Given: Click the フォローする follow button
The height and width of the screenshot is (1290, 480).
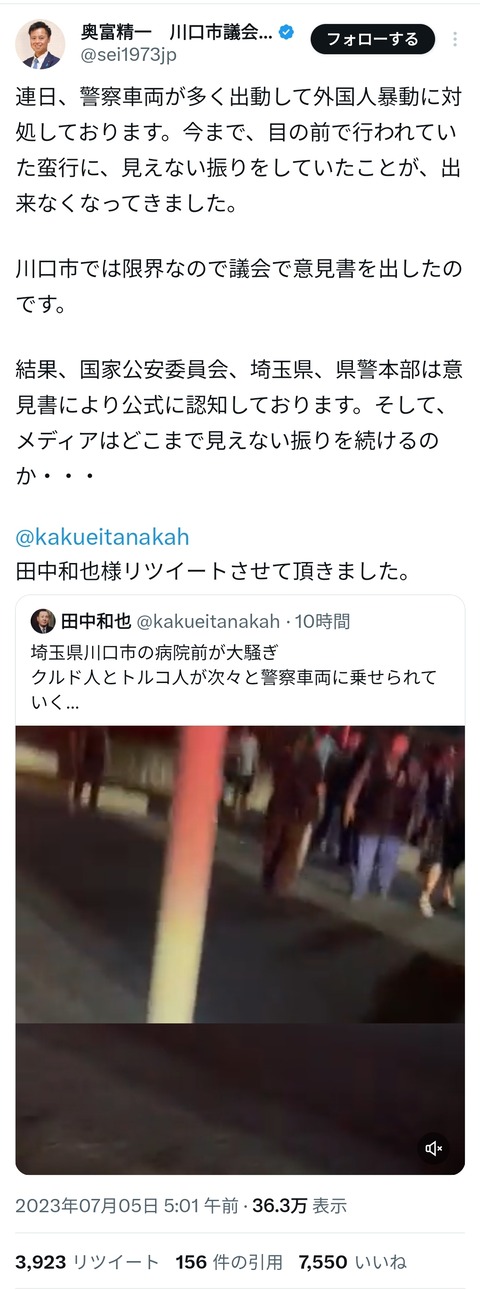Looking at the screenshot, I should point(373,39).
